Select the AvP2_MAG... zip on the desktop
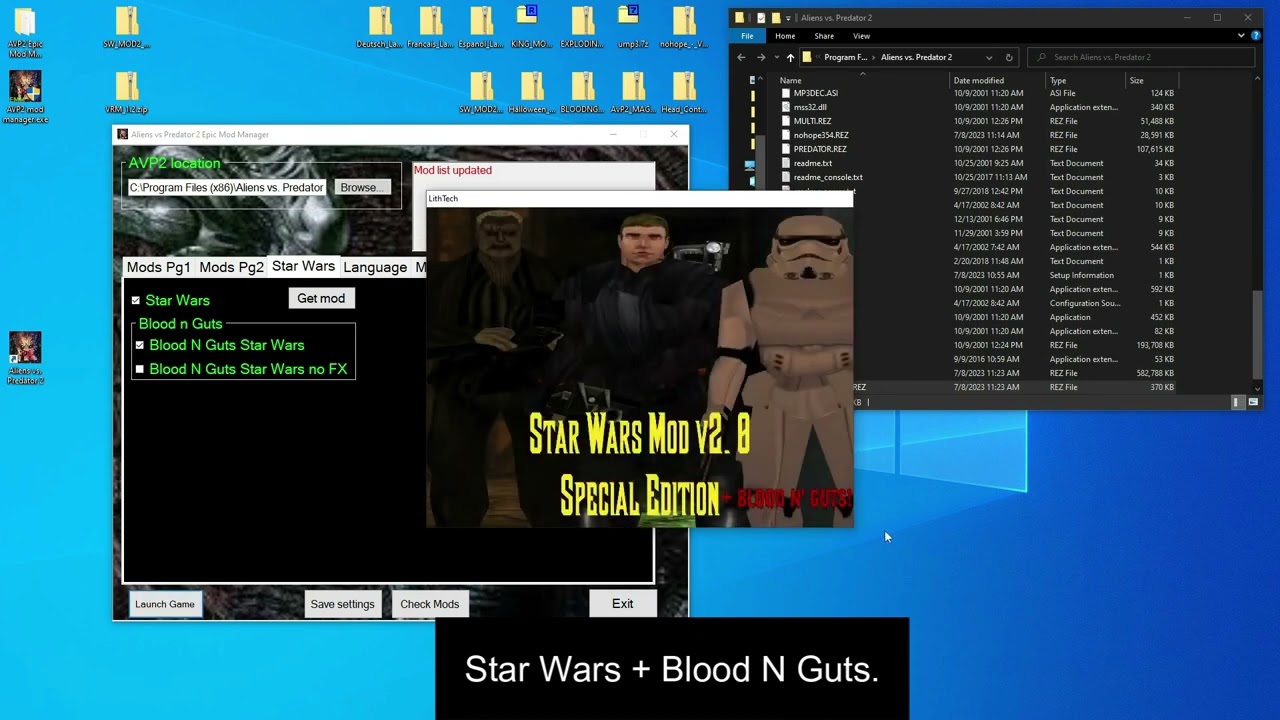1280x720 pixels. tap(633, 93)
